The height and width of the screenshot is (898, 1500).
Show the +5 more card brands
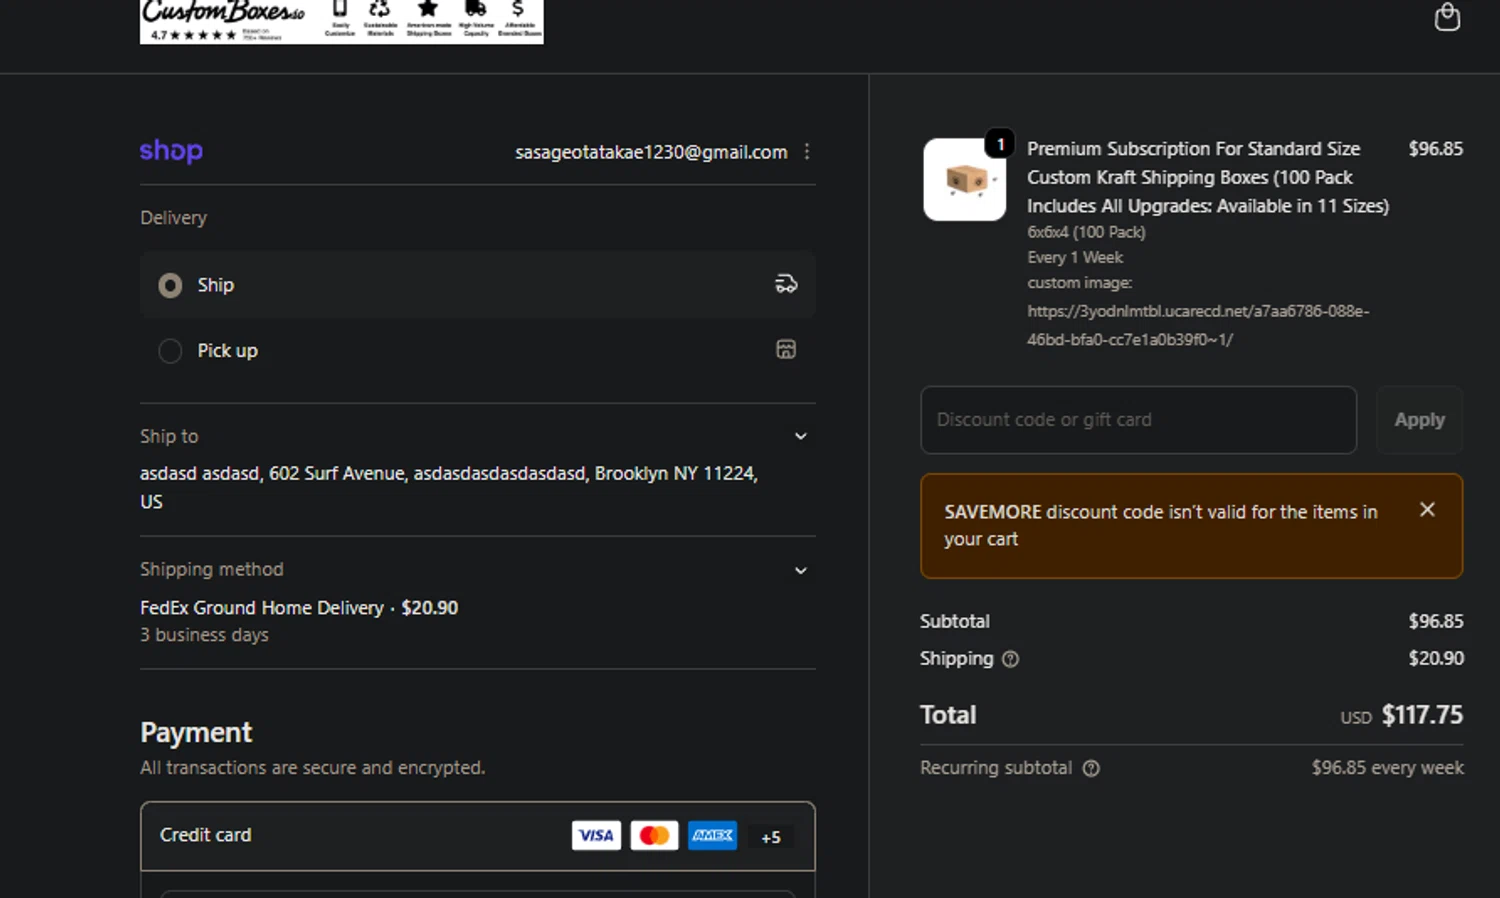click(770, 837)
